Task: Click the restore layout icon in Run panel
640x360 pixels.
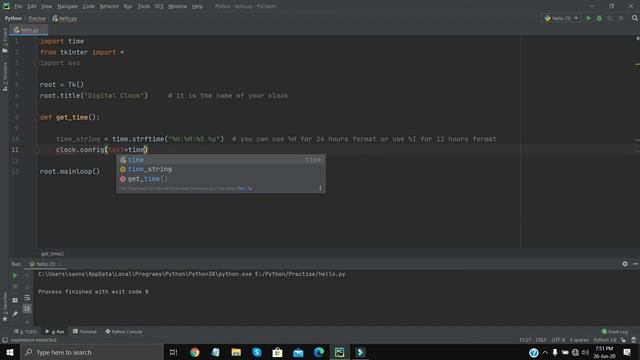Action: 15,300
